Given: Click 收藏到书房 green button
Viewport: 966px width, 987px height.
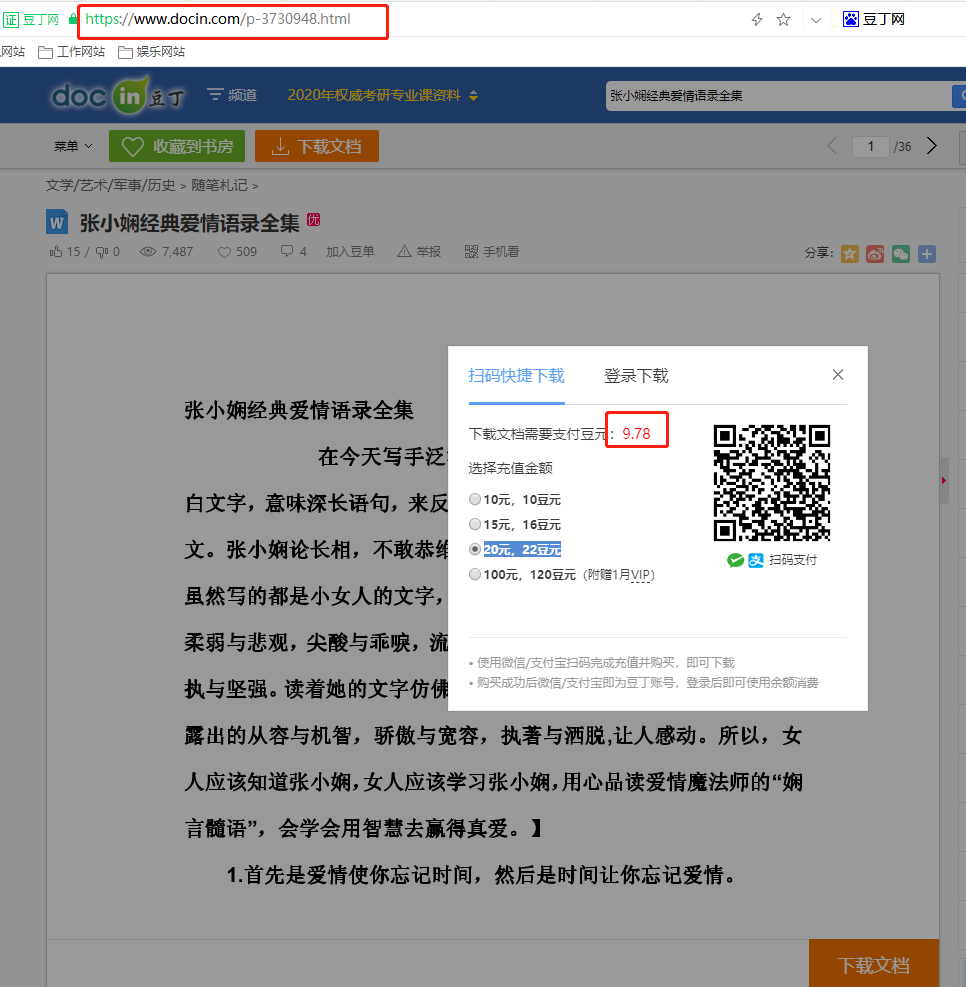Looking at the screenshot, I should click(x=177, y=146).
